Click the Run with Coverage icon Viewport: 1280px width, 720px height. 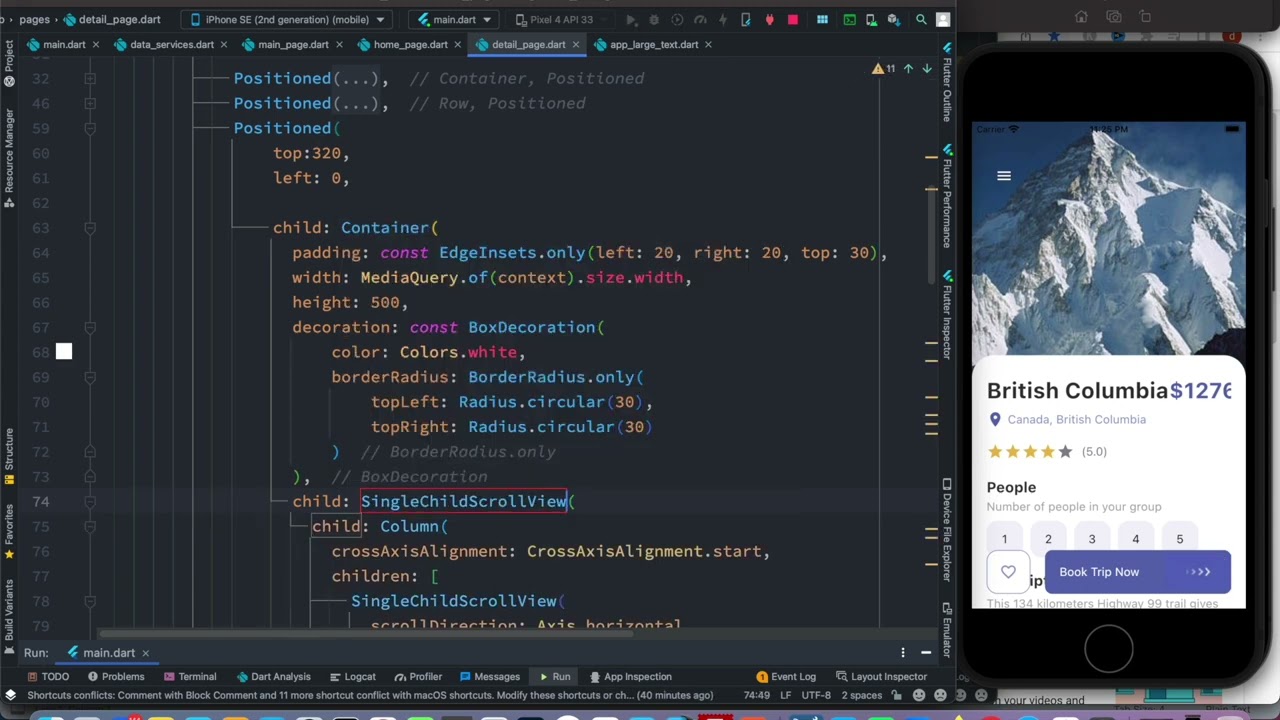[677, 20]
